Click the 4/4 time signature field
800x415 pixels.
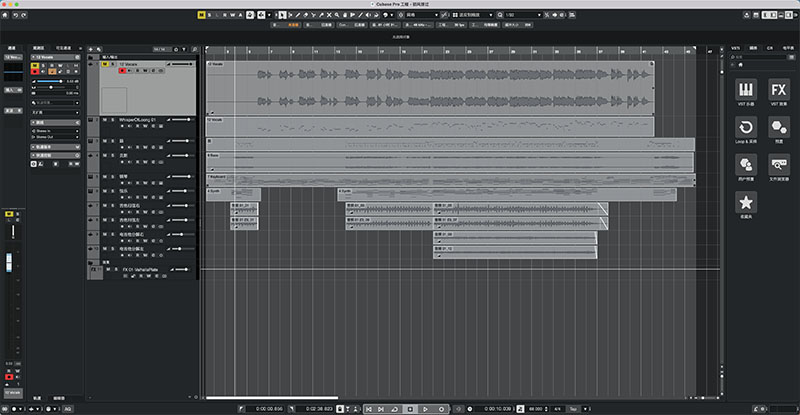click(x=557, y=409)
